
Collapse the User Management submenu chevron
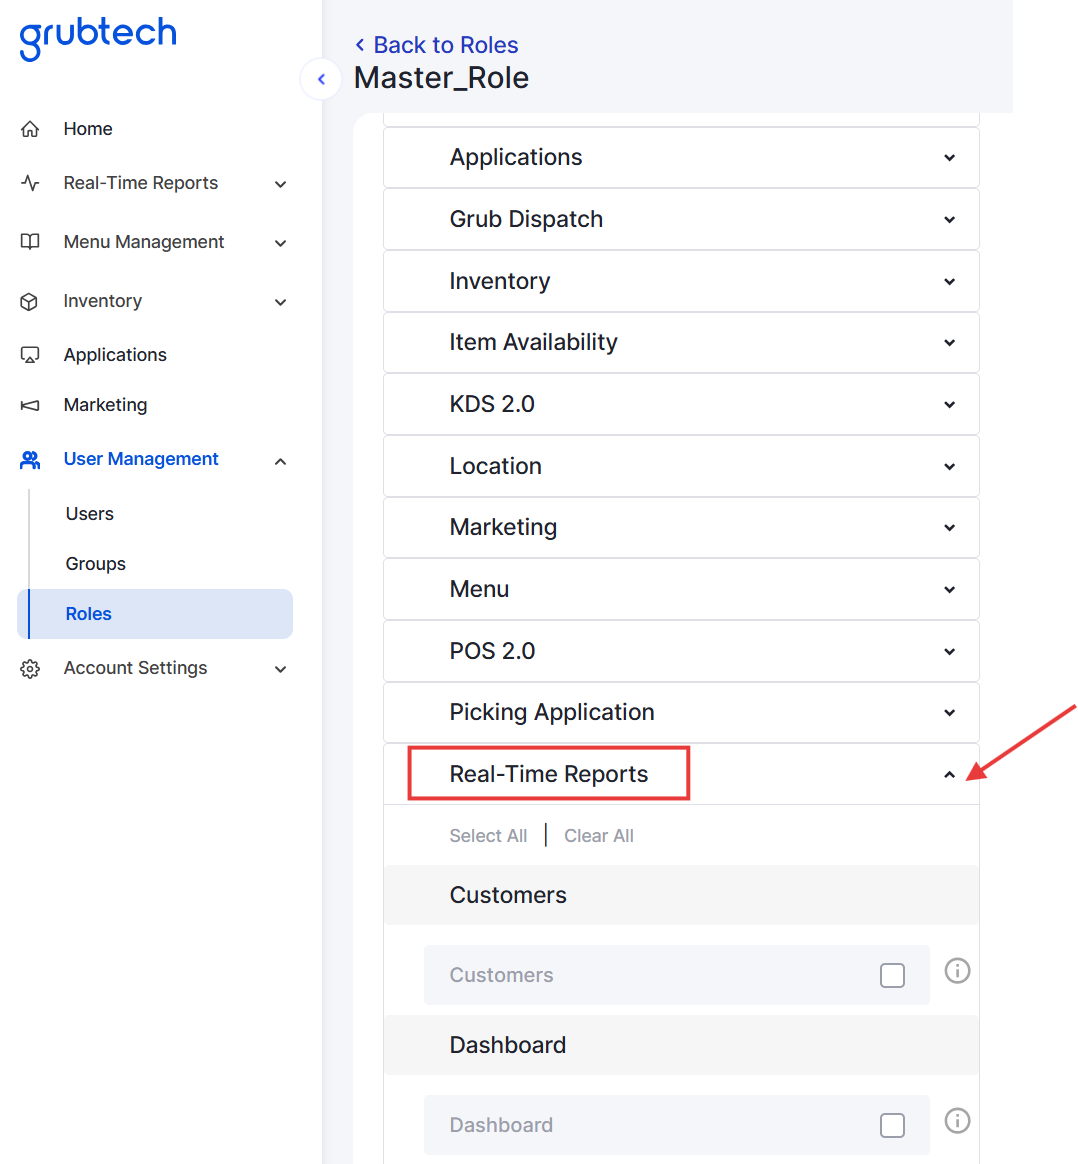coord(281,462)
